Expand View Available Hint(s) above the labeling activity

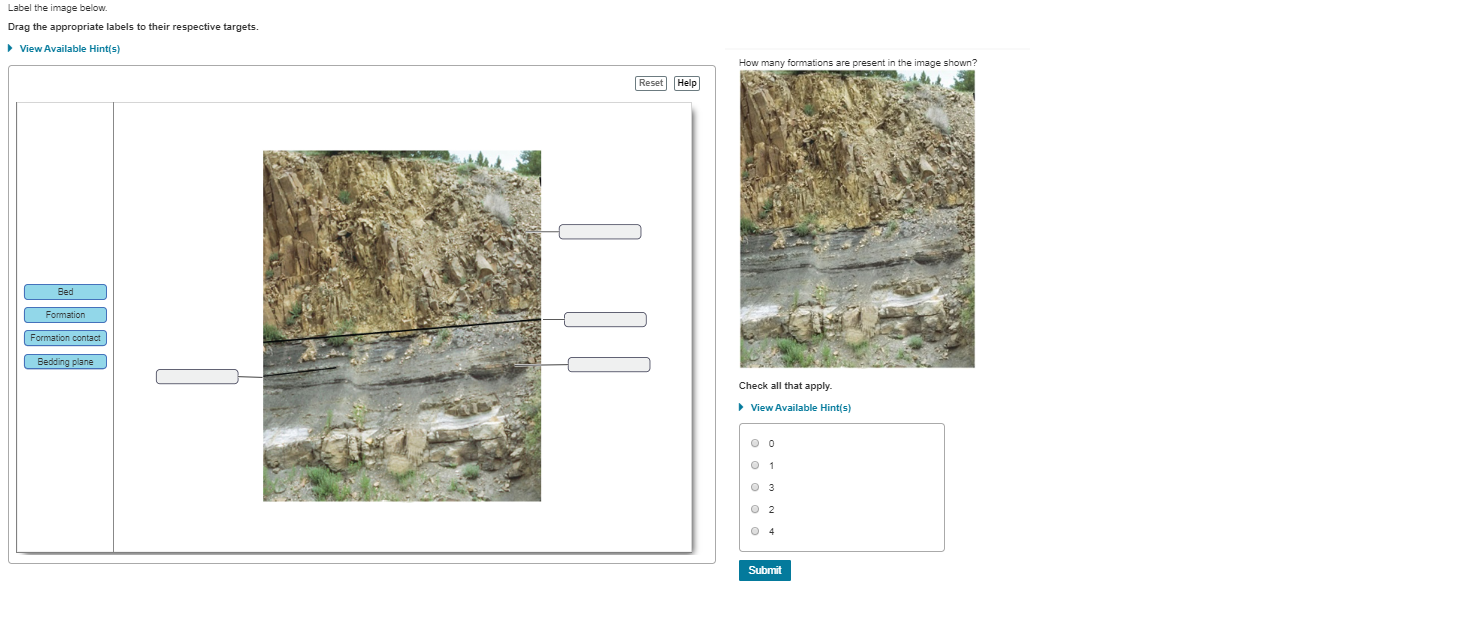[68, 48]
